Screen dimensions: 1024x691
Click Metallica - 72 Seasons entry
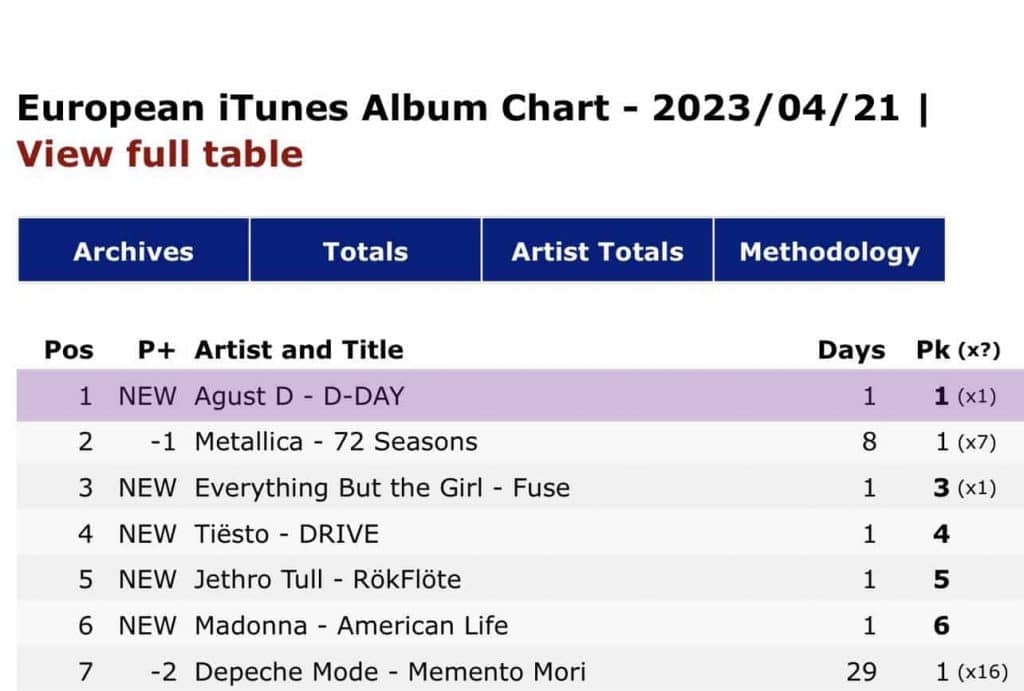[x=336, y=442]
